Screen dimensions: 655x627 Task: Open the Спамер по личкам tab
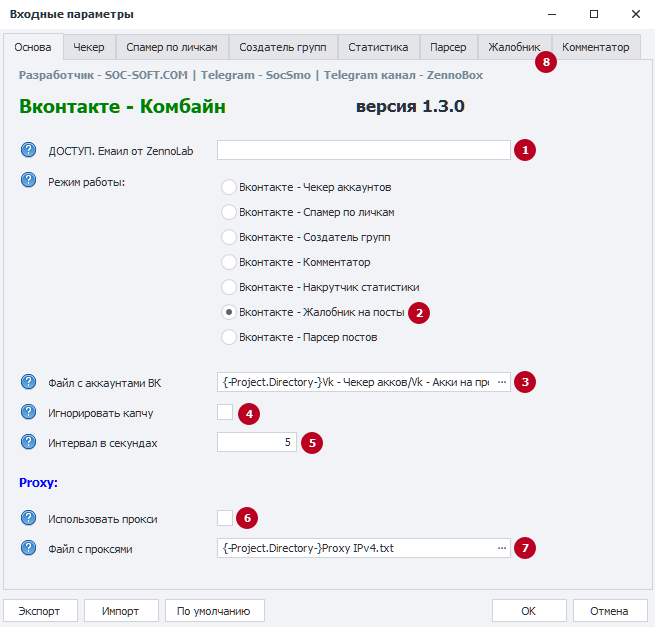172,47
